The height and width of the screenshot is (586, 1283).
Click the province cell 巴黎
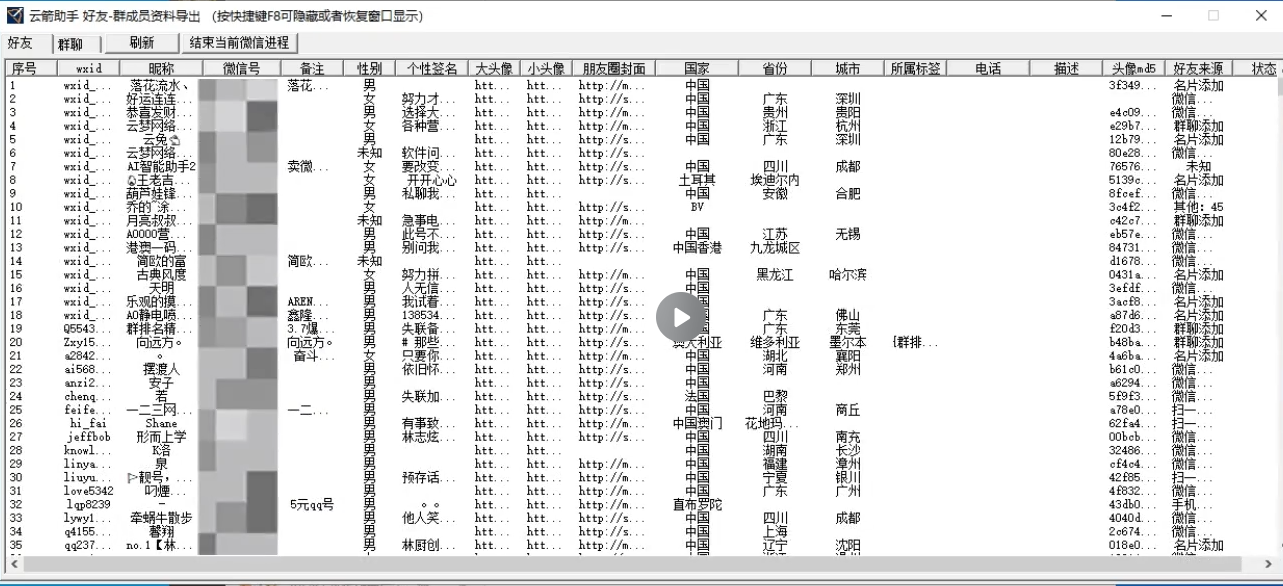pos(775,396)
